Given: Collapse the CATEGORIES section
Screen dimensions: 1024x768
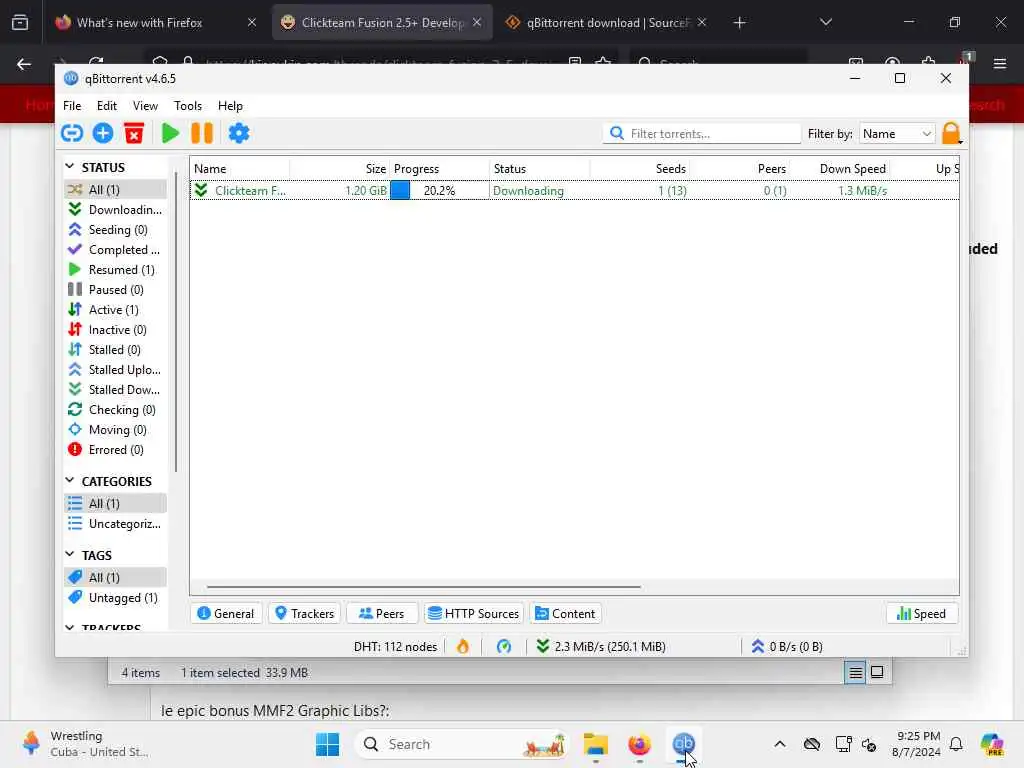Looking at the screenshot, I should click(x=70, y=481).
